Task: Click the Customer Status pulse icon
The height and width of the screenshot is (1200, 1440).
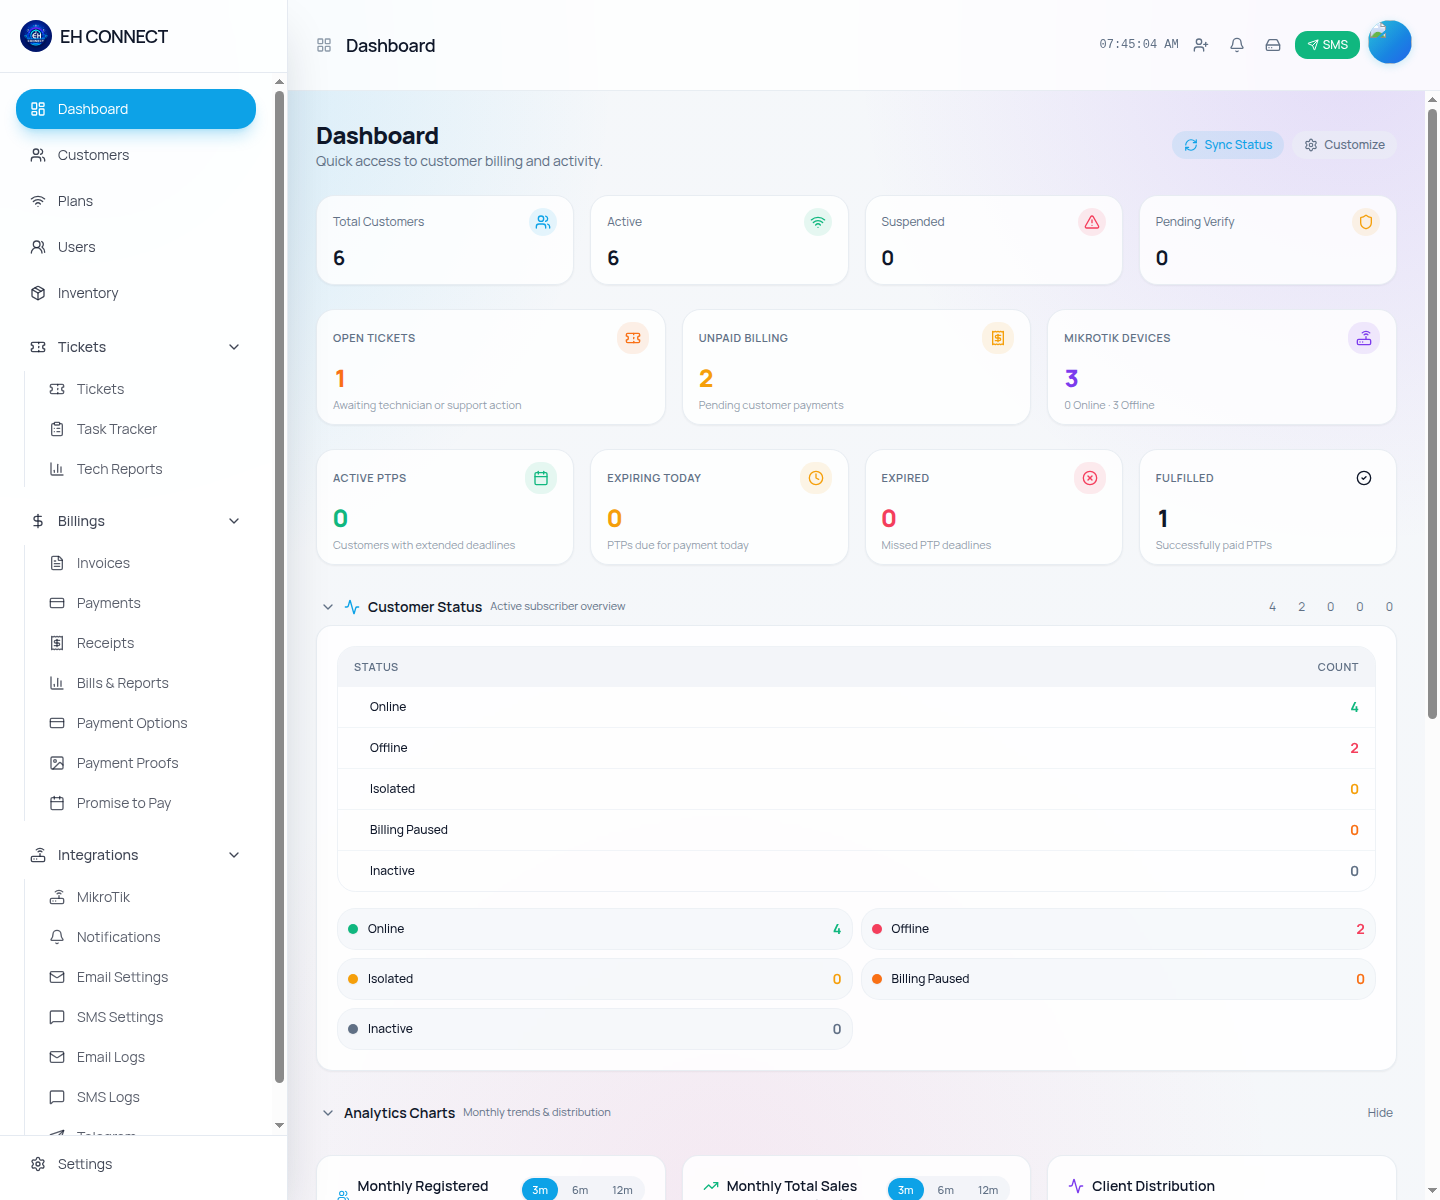Action: (352, 607)
